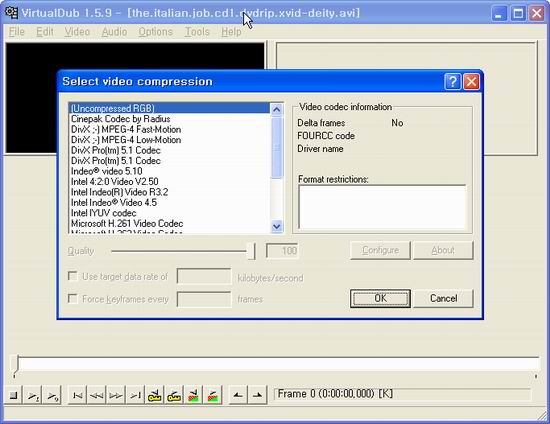Click the timeline position slider handle
The height and width of the screenshot is (424, 550).
pos(15,365)
